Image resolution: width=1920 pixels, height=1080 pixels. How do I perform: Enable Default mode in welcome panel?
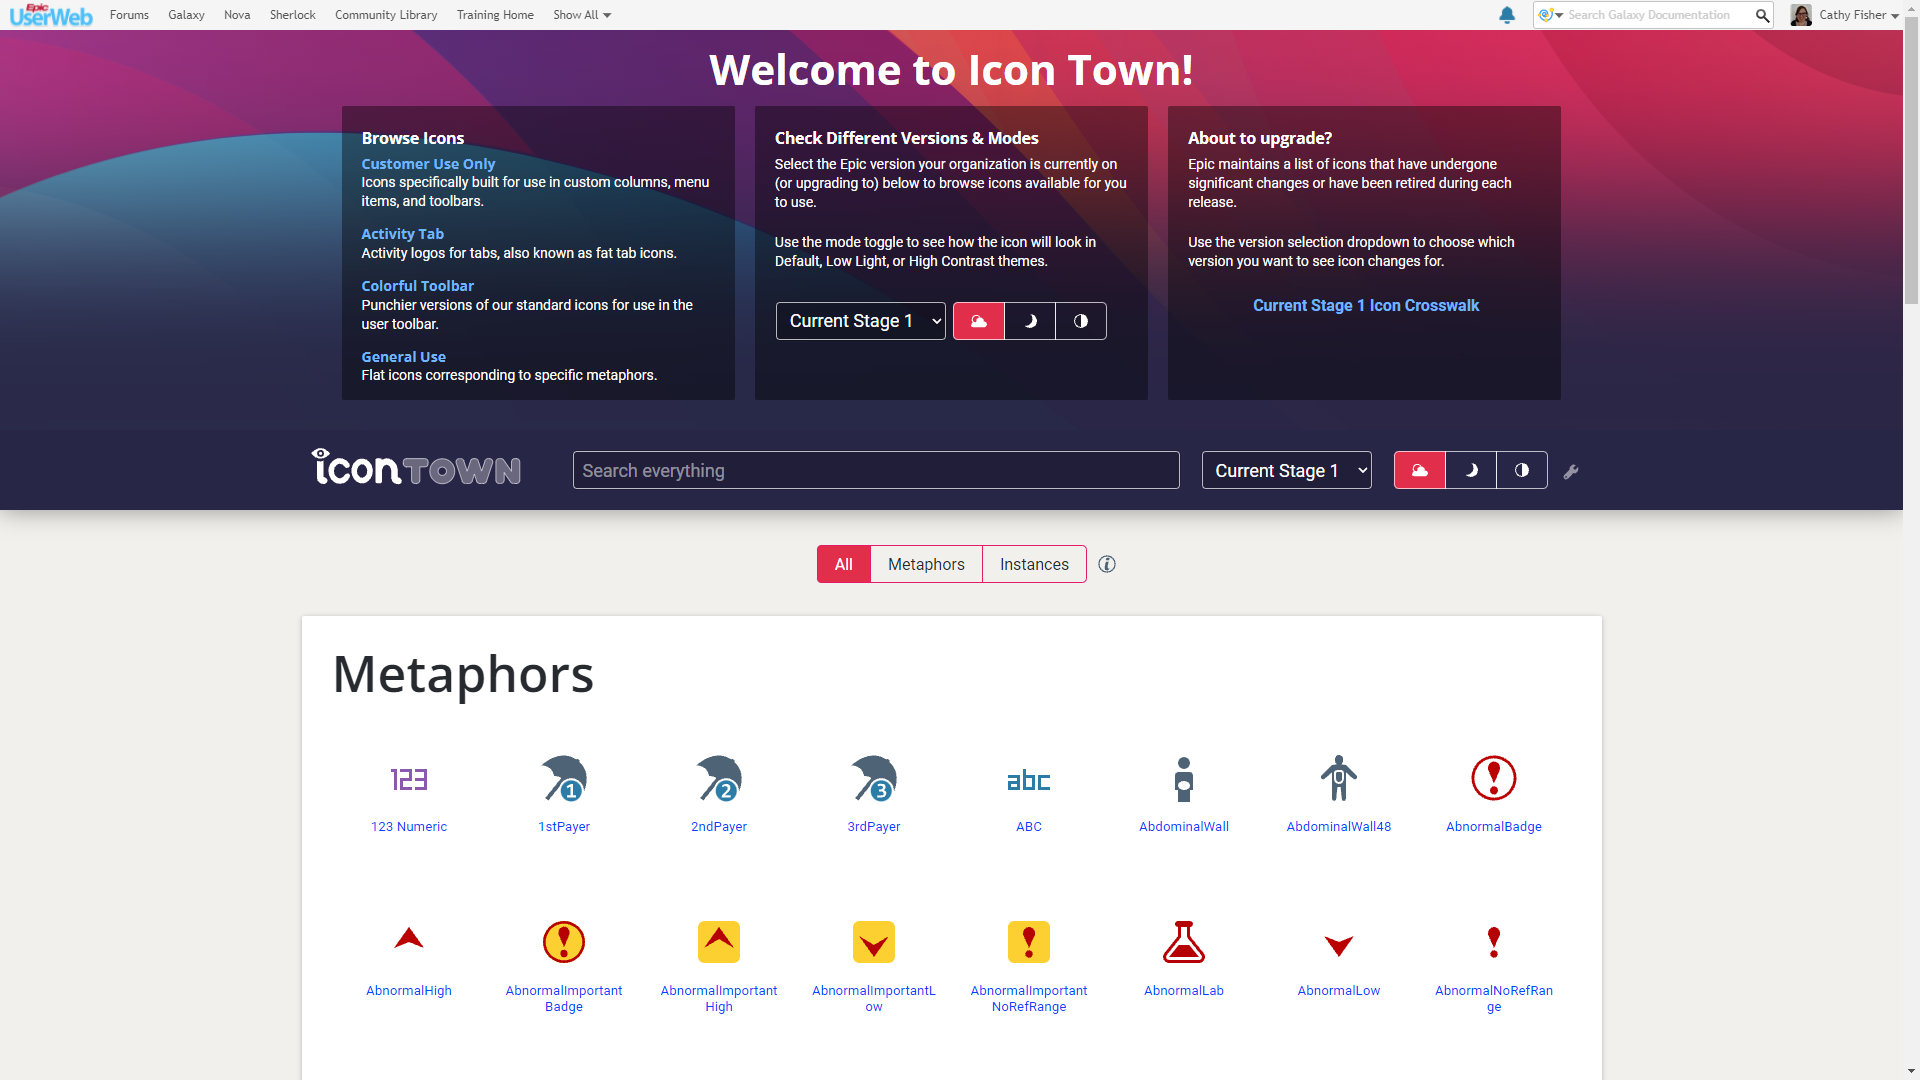[979, 321]
